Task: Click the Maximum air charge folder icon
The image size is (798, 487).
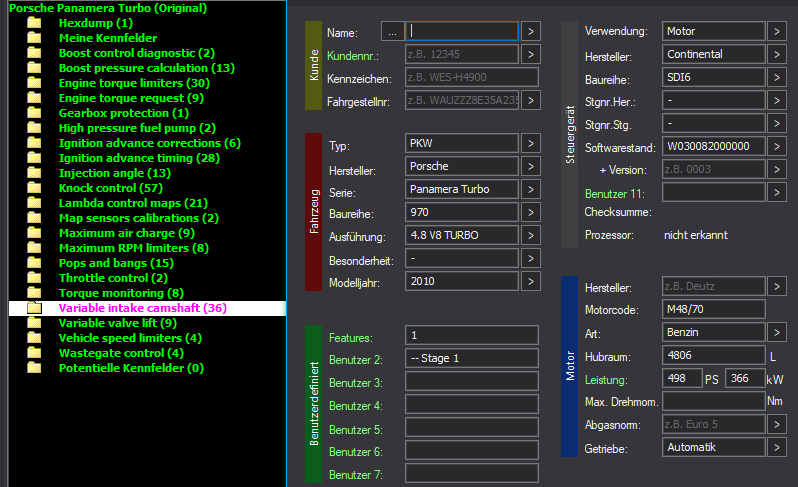Action: coord(34,233)
